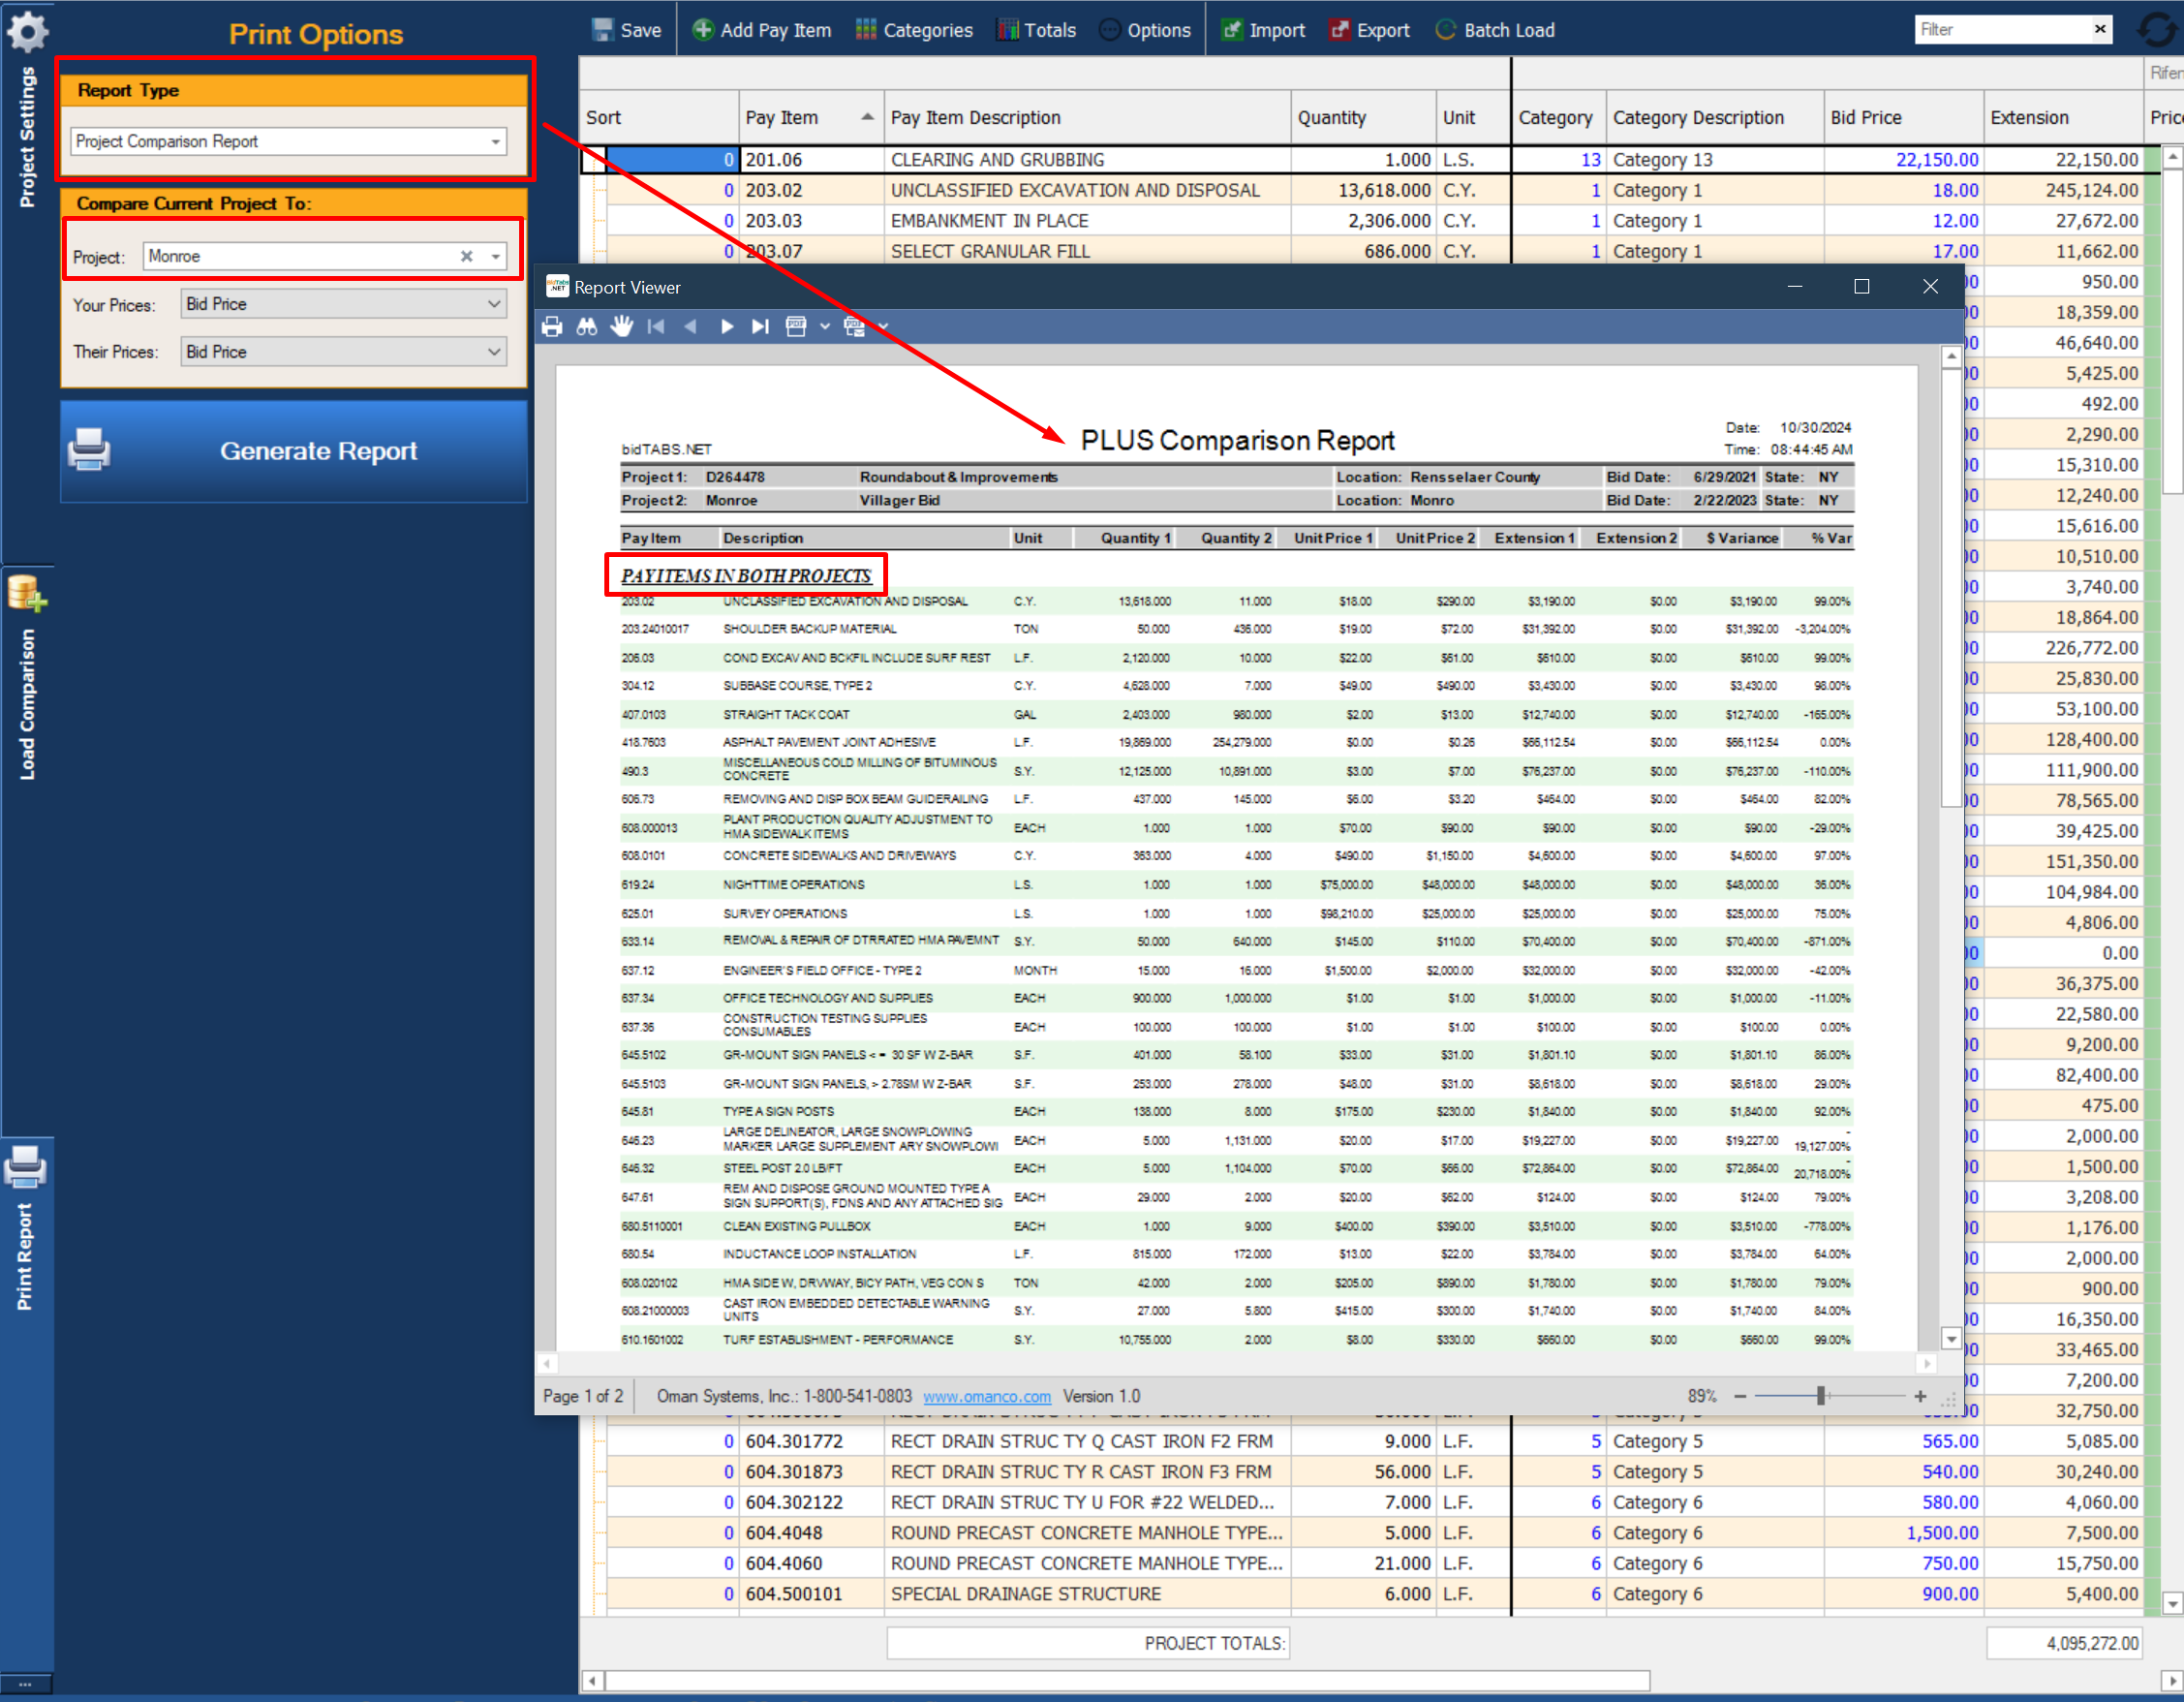2184x1702 pixels.
Task: Click the zoom slider in Report Viewer
Action: coord(1820,1396)
